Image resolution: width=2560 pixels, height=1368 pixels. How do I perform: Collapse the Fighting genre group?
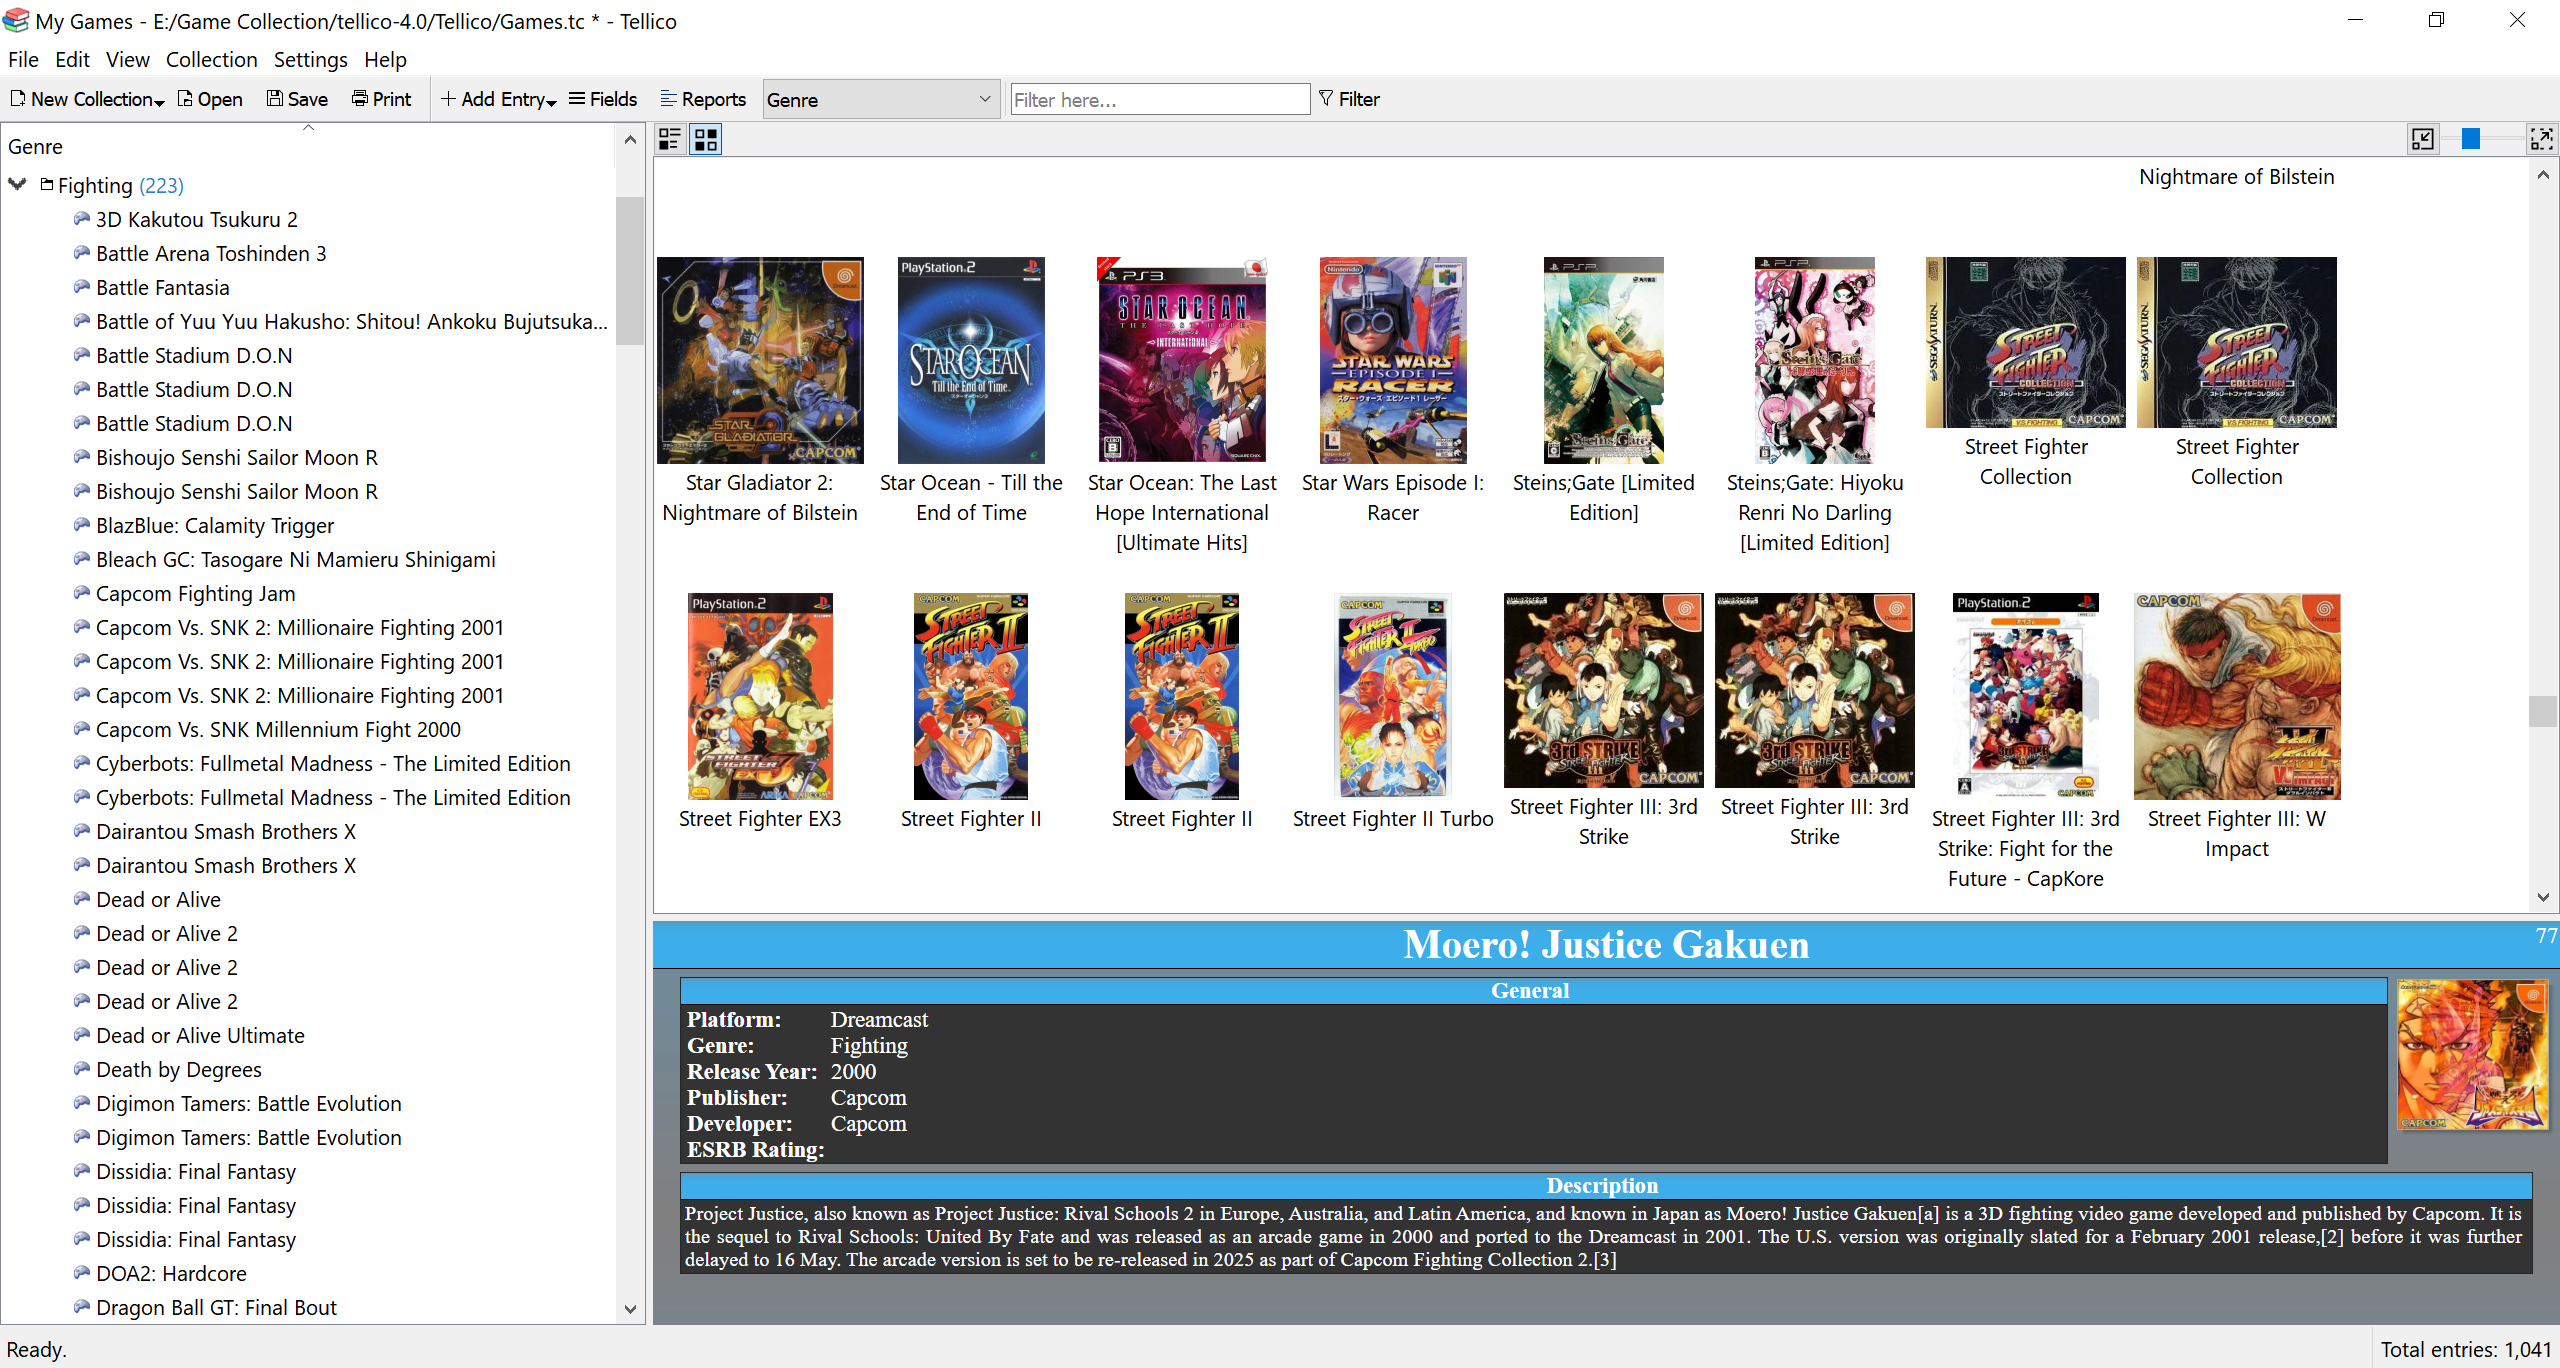17,185
